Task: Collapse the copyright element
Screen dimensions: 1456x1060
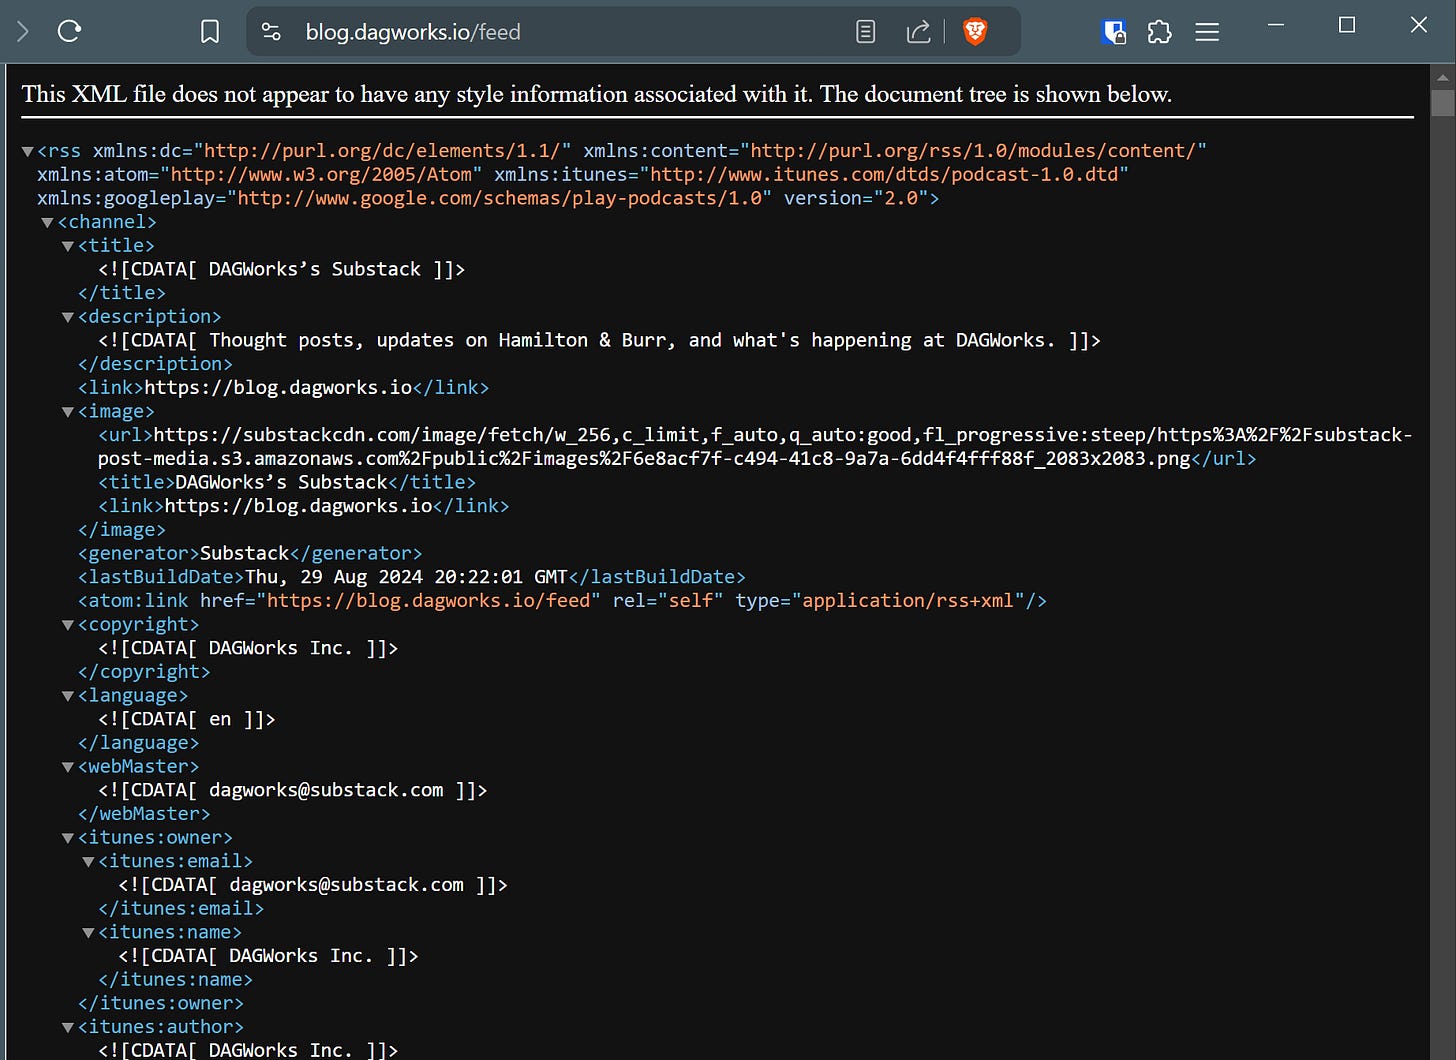Action: click(68, 625)
